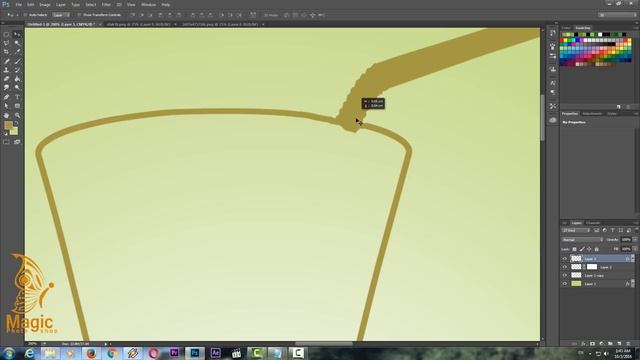
Task: Create a new layer from Layers footer
Action: click(x=619, y=344)
